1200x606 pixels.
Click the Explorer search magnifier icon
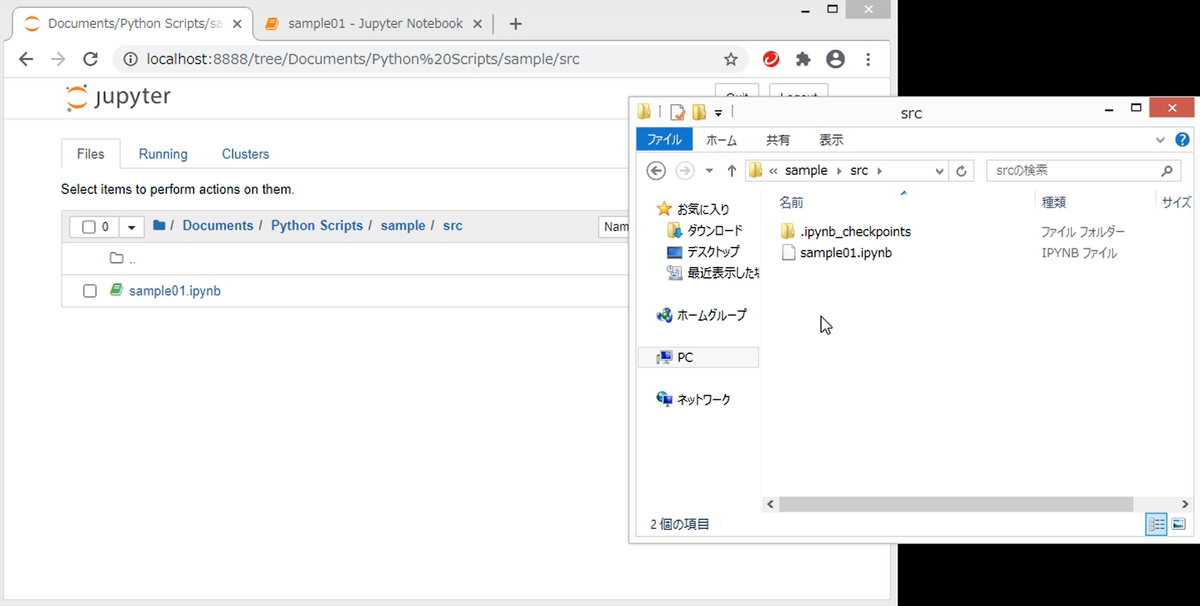pyautogui.click(x=1167, y=171)
